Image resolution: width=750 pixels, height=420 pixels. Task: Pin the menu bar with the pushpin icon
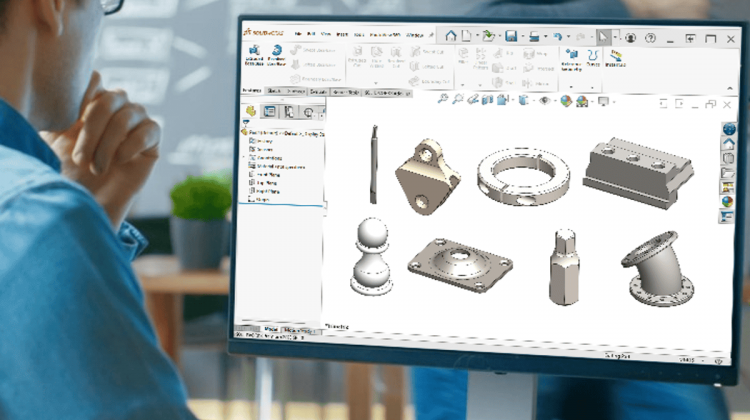[431, 35]
